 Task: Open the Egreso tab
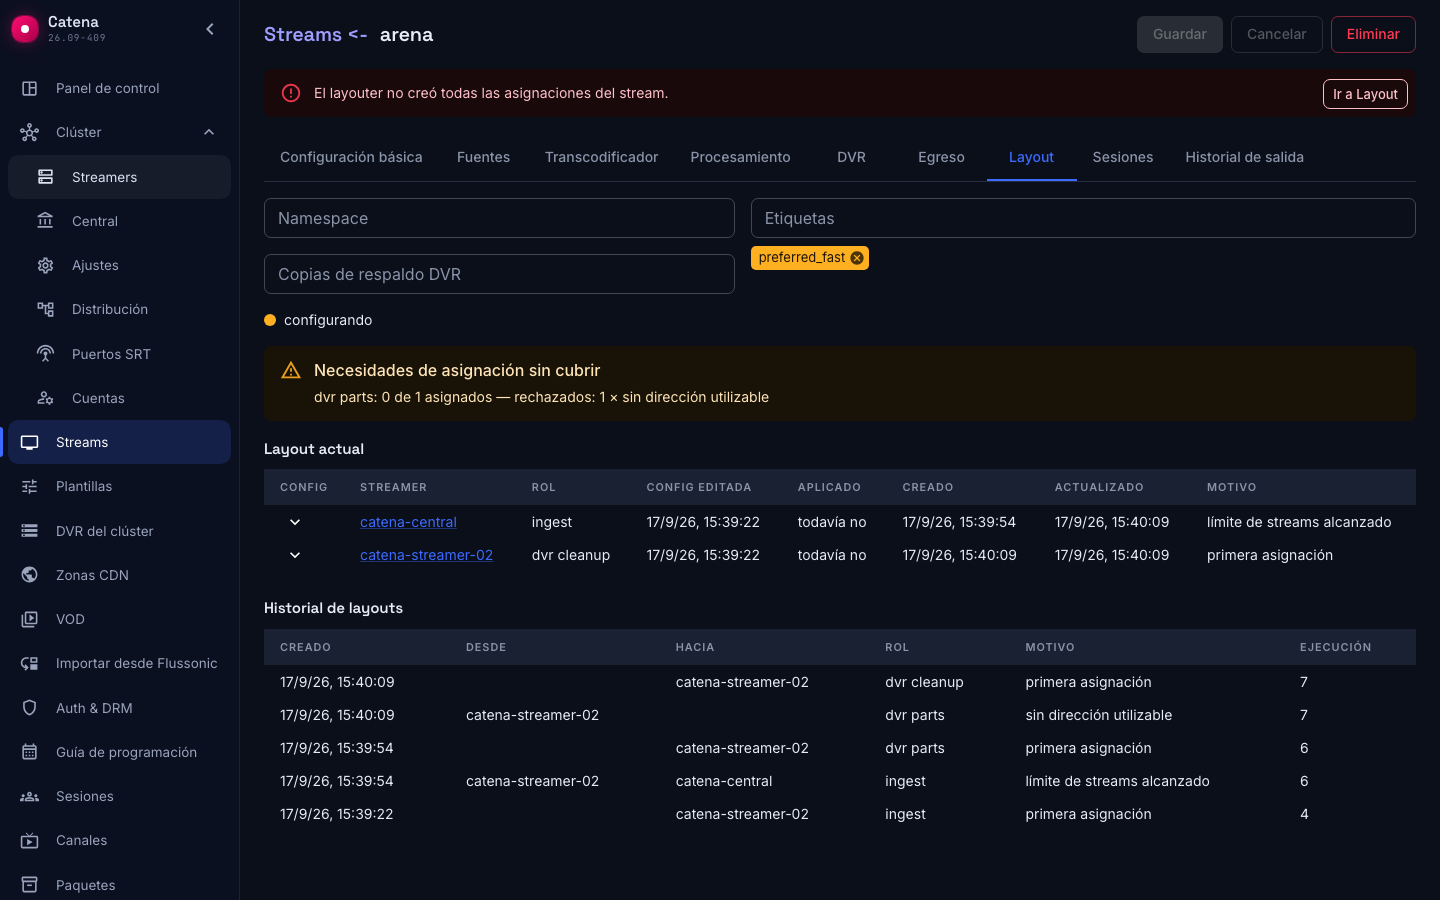tap(941, 157)
